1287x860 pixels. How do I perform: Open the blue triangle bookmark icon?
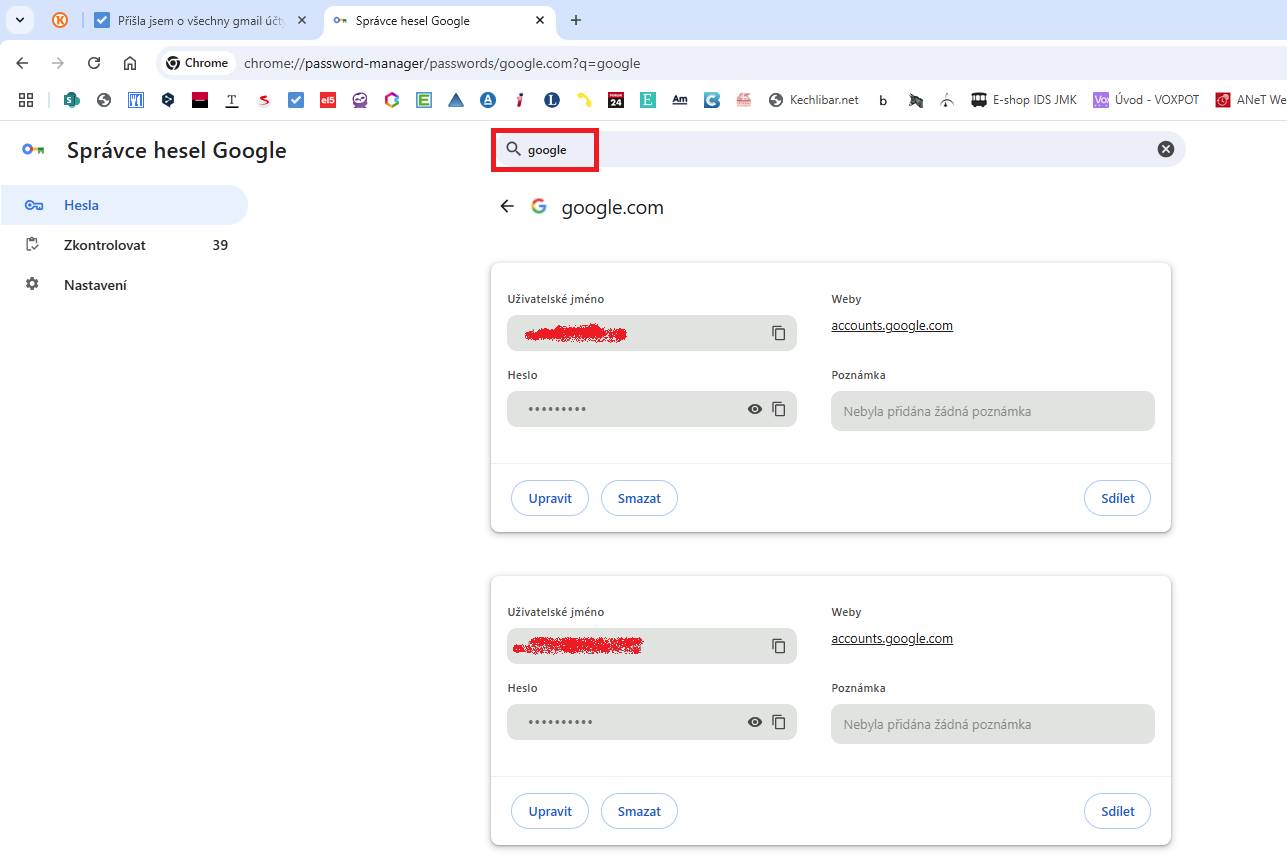[x=456, y=100]
